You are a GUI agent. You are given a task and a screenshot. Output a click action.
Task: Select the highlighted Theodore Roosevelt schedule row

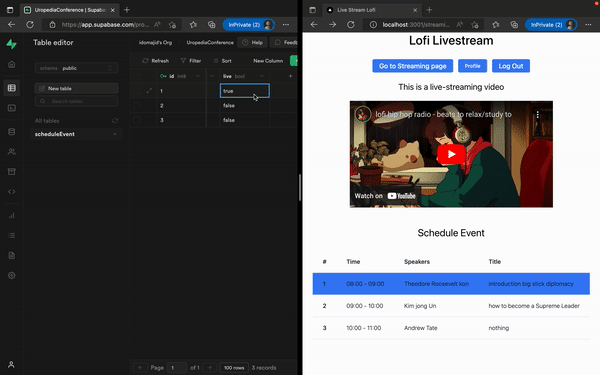tap(451, 284)
